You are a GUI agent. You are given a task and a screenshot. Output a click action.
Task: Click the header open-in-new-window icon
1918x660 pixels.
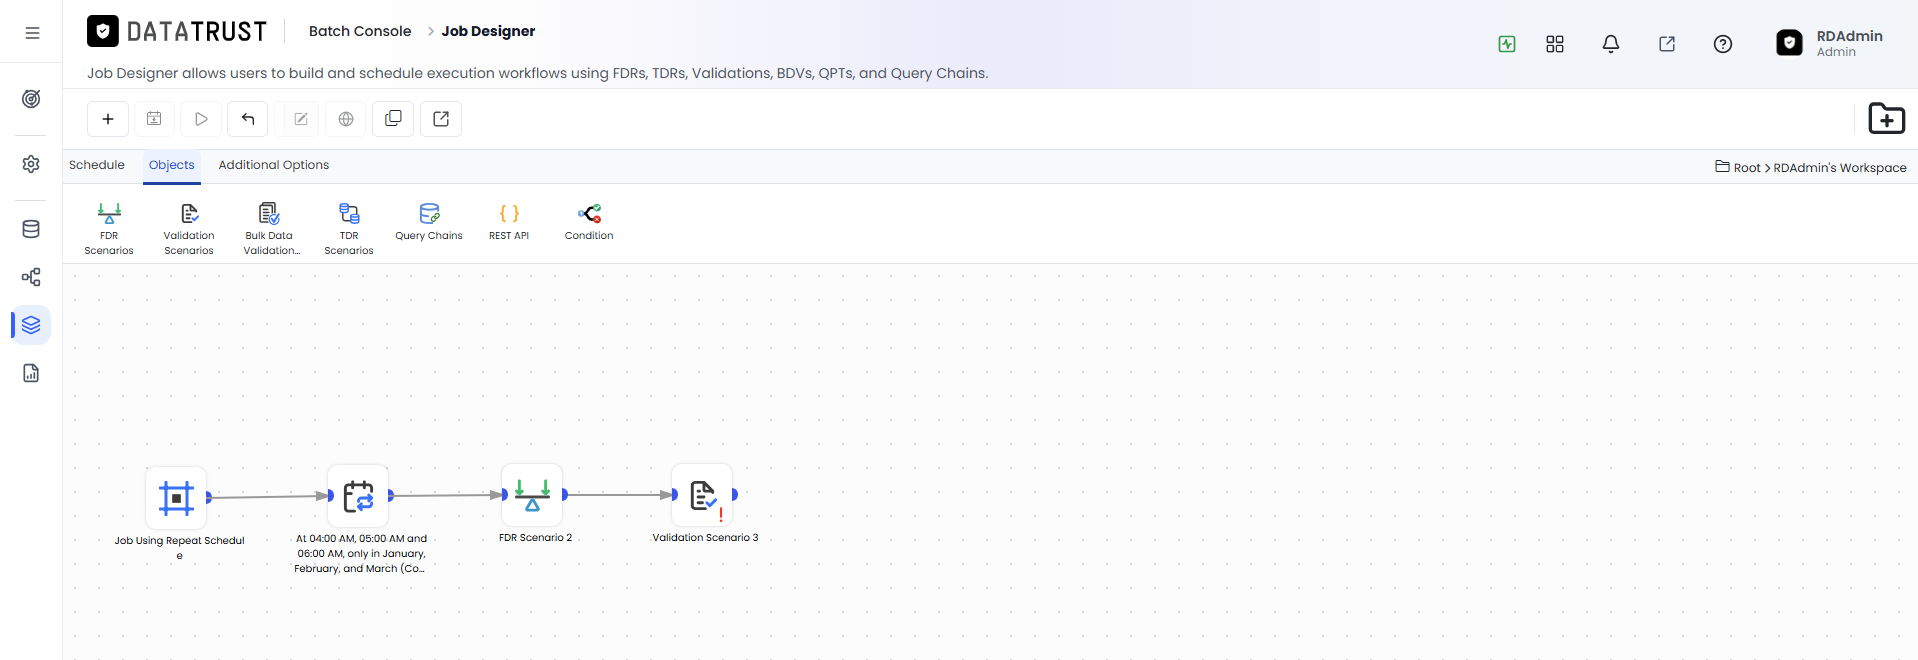pos(1667,44)
